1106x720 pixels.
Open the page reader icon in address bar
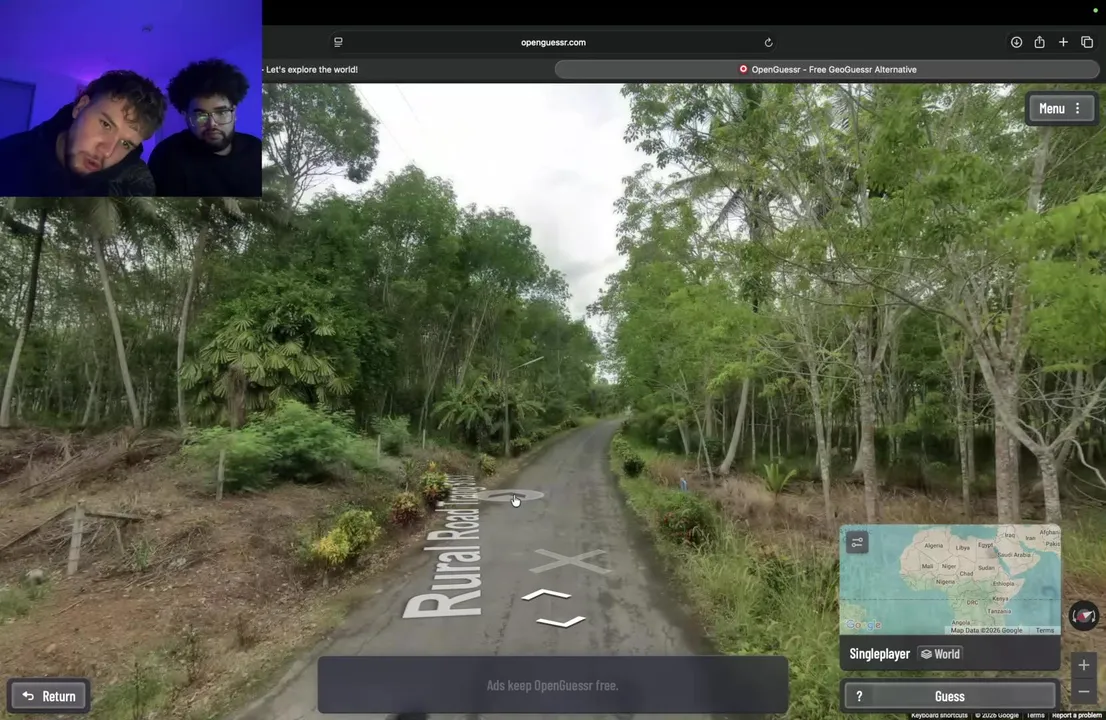coord(339,42)
